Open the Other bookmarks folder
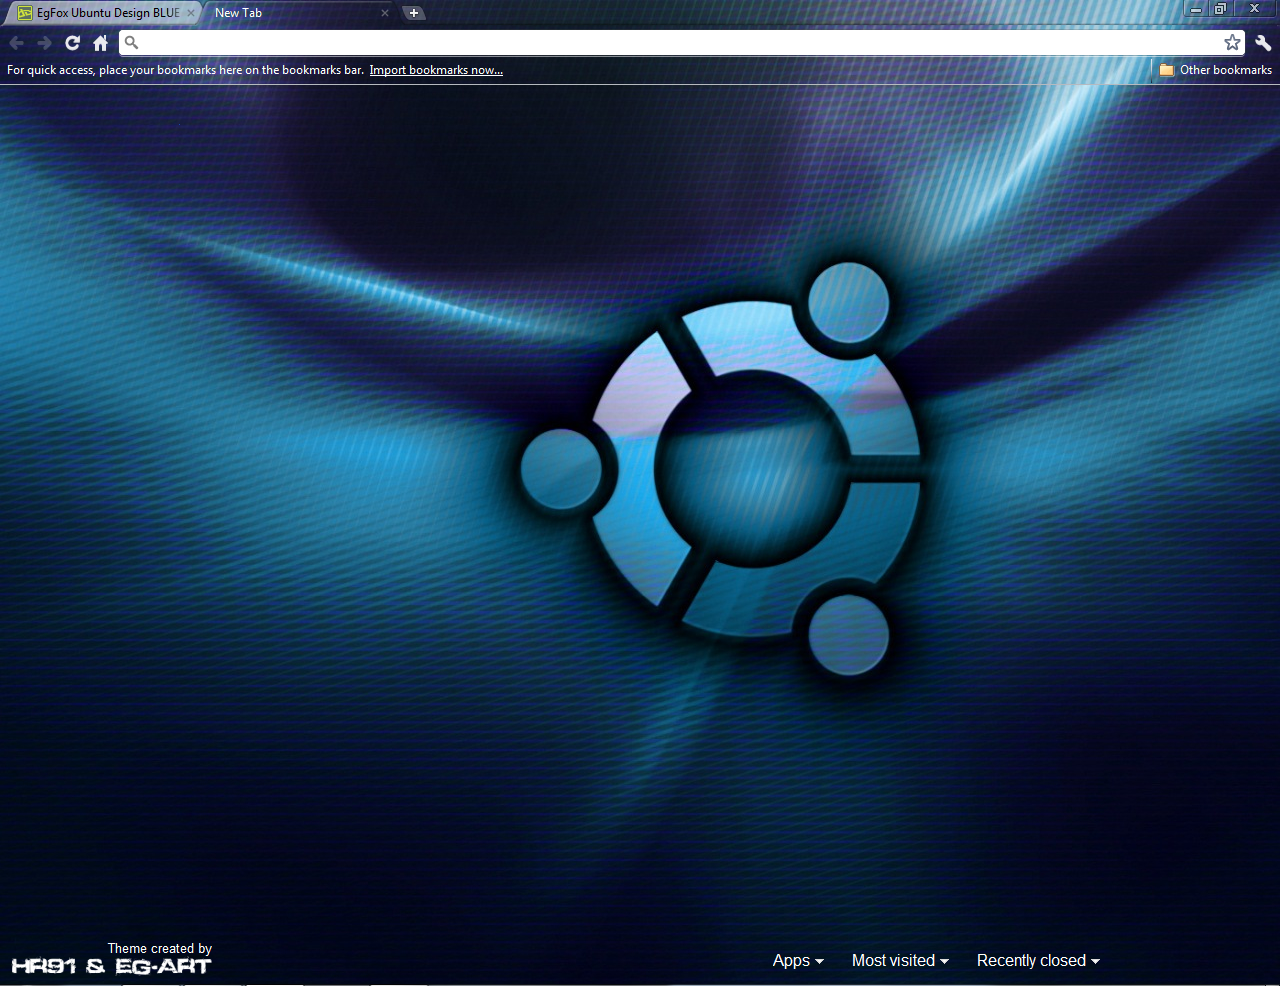 [x=1215, y=70]
